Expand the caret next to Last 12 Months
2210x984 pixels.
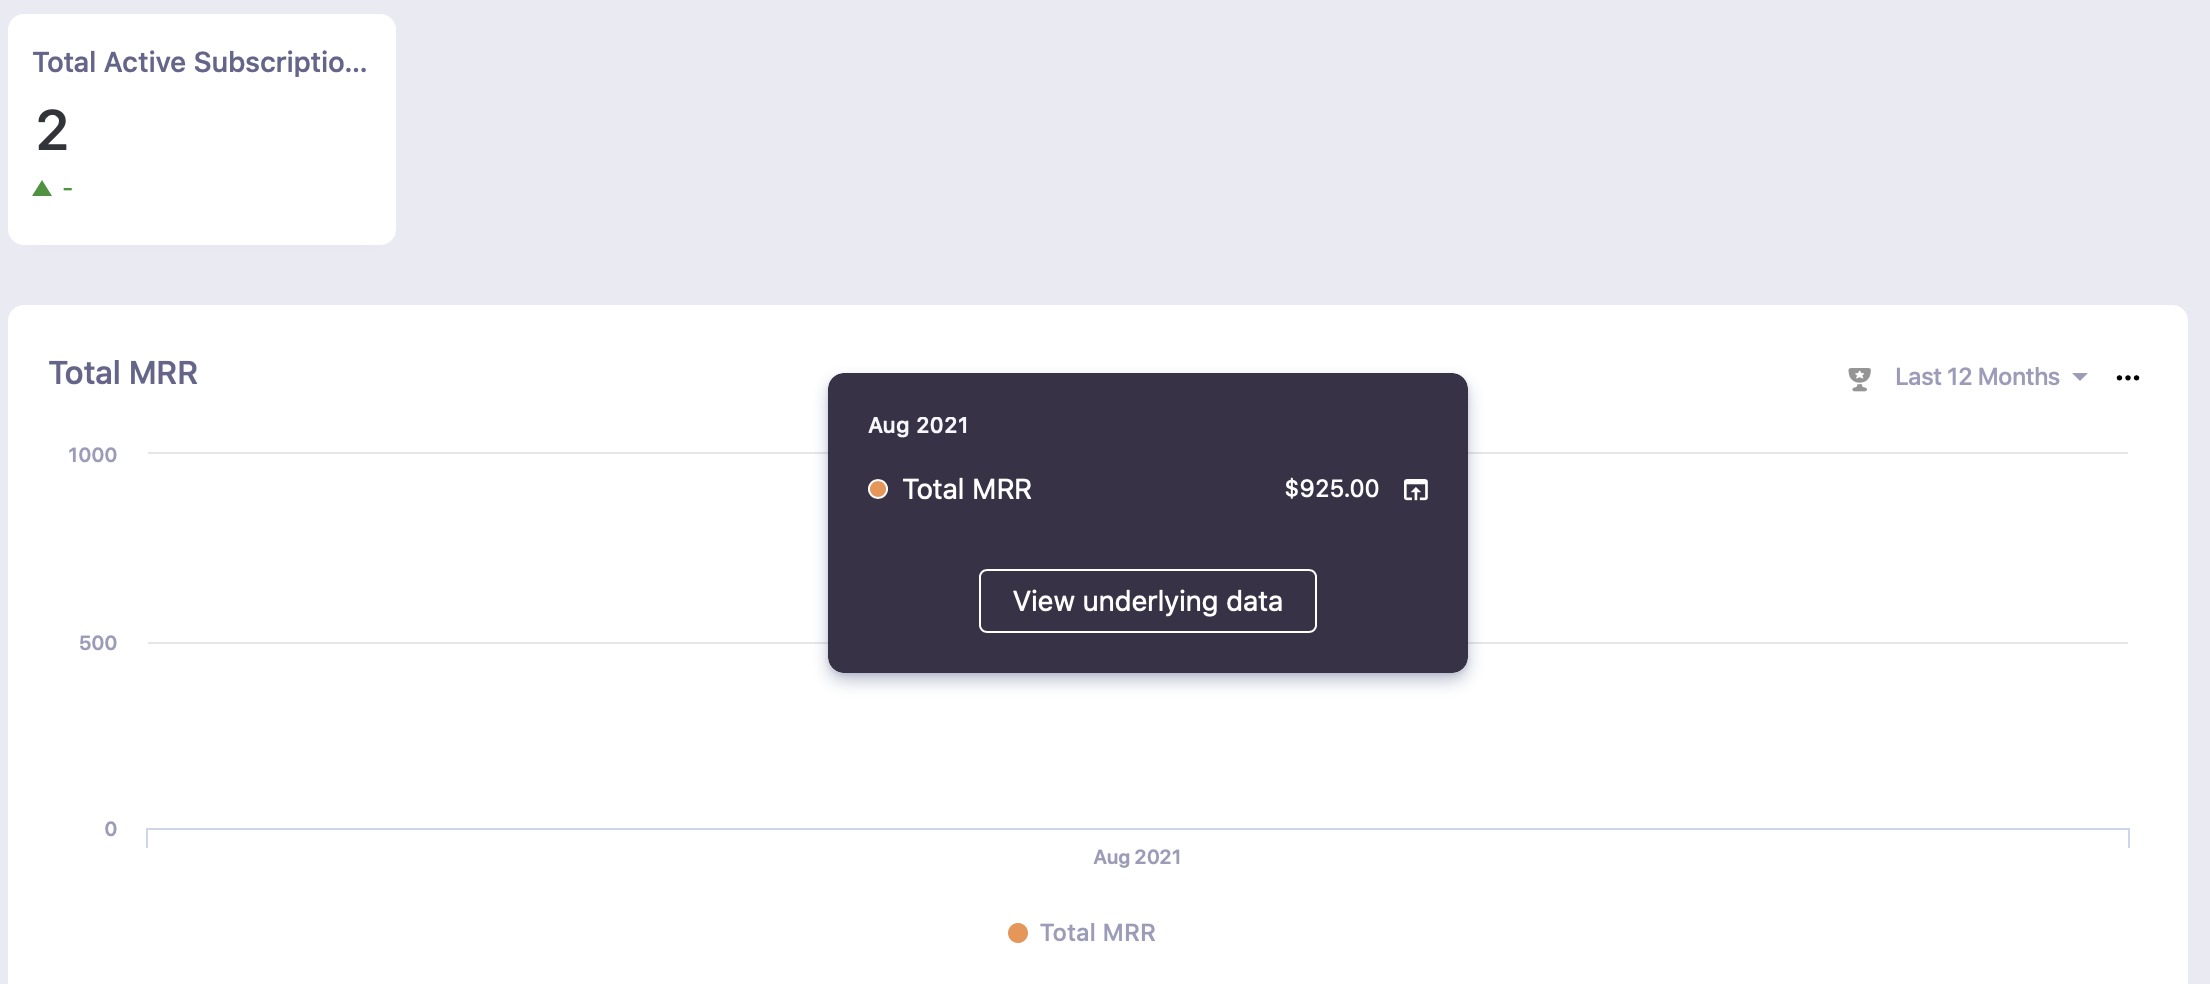[2081, 377]
